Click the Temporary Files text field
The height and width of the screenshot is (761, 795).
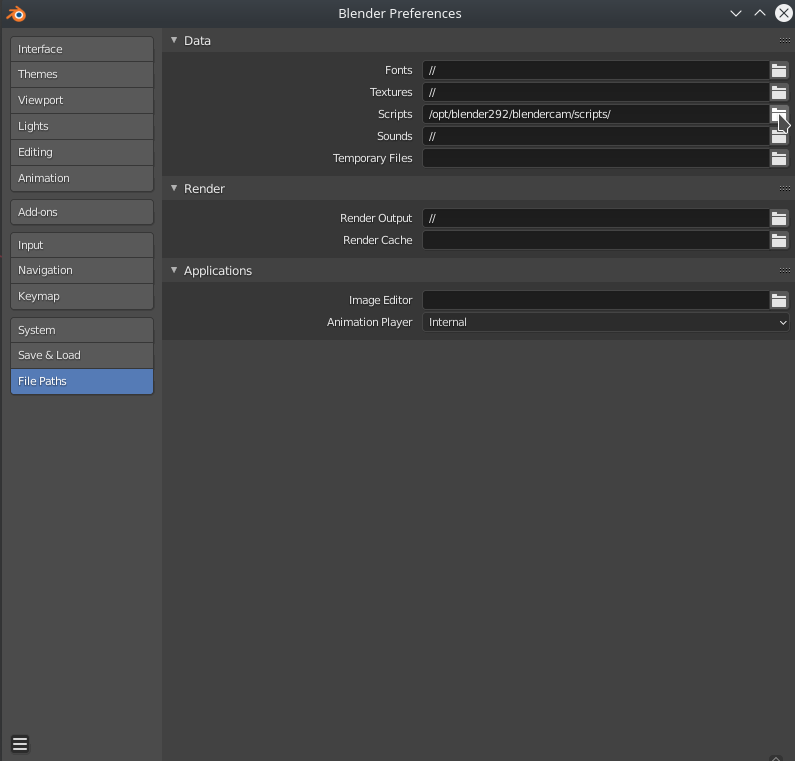click(x=594, y=158)
